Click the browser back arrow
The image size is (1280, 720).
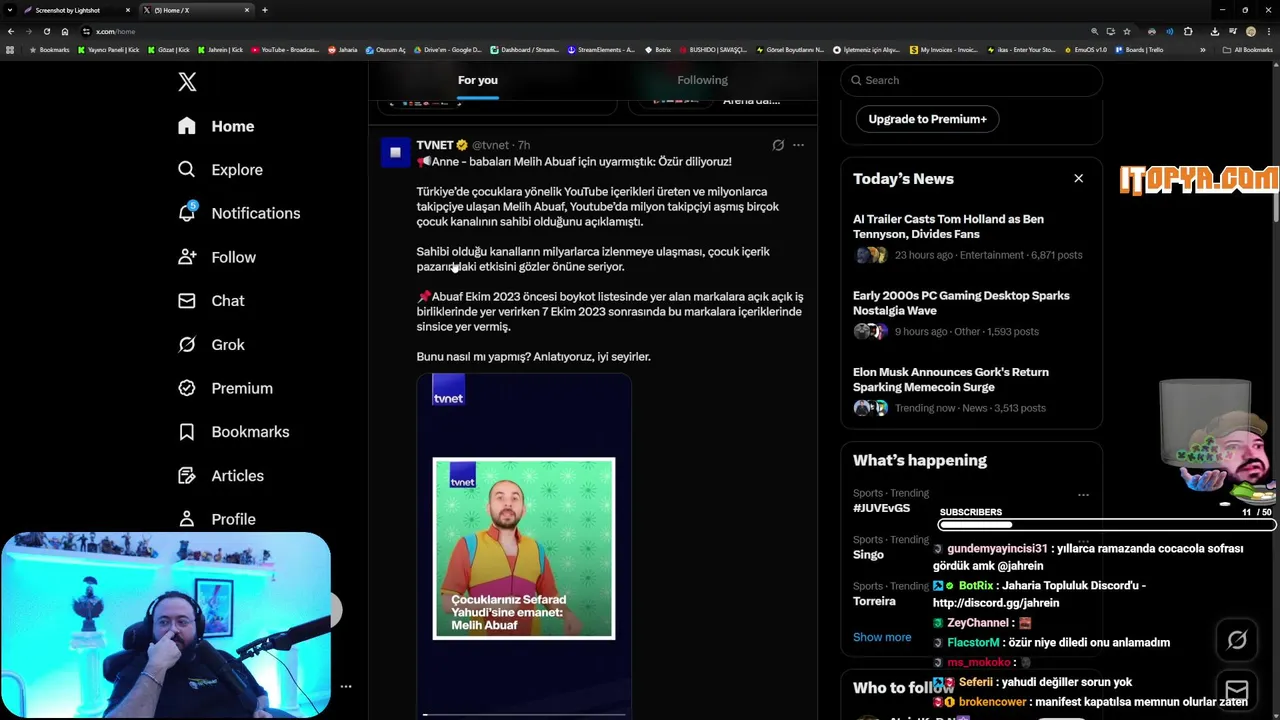coord(11,31)
